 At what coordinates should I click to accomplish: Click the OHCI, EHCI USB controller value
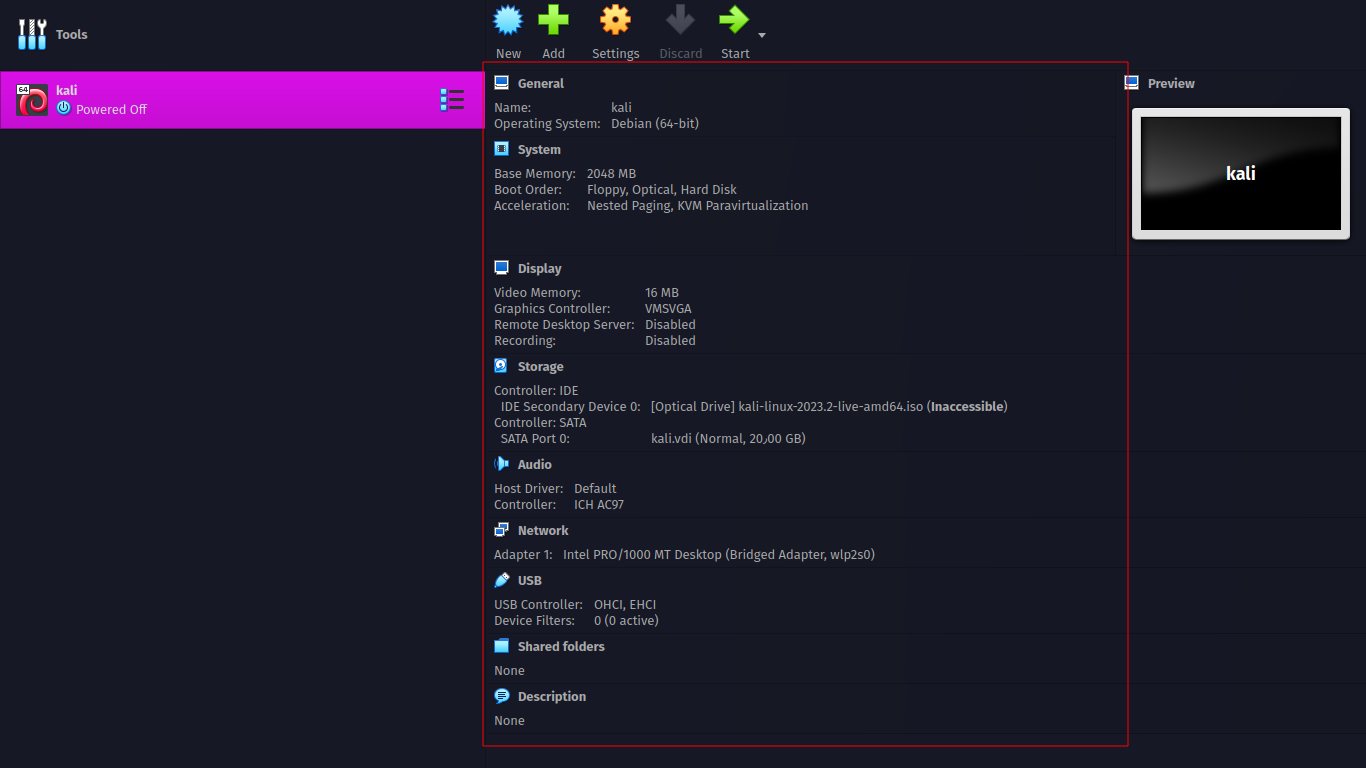click(625, 605)
